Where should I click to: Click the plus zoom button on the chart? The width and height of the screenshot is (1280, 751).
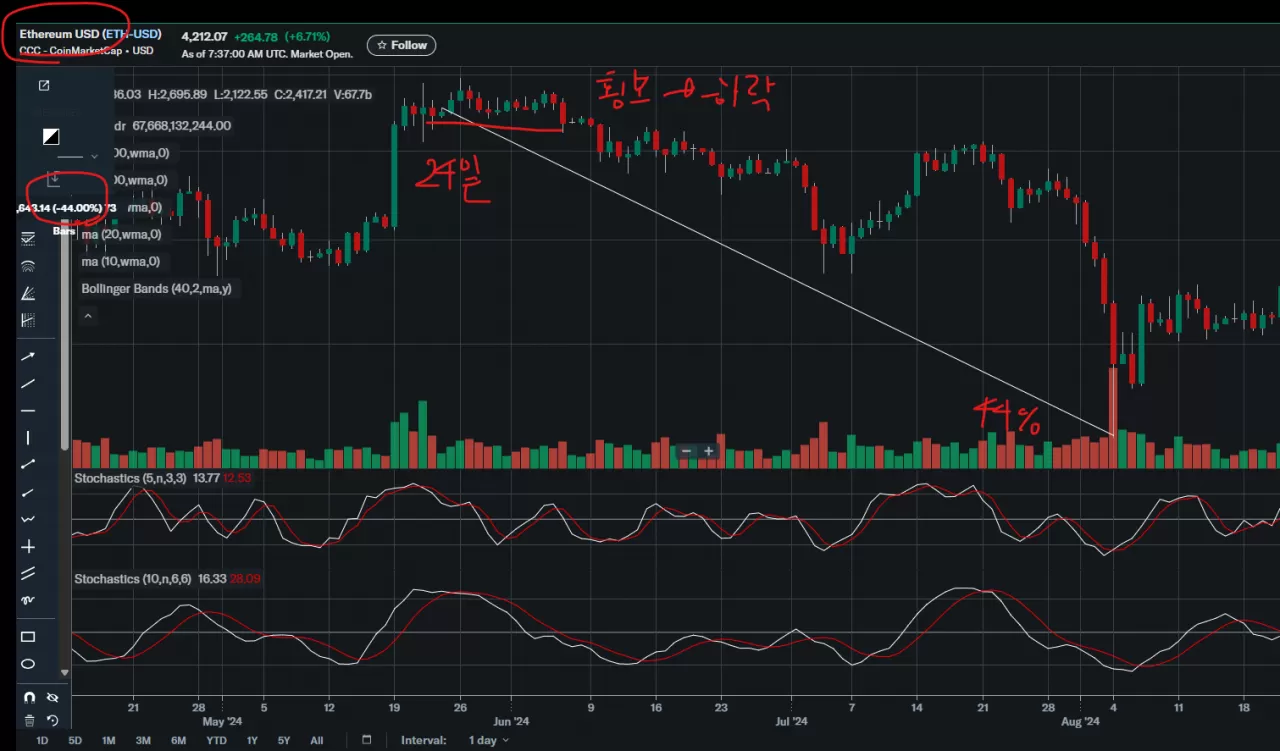[709, 452]
